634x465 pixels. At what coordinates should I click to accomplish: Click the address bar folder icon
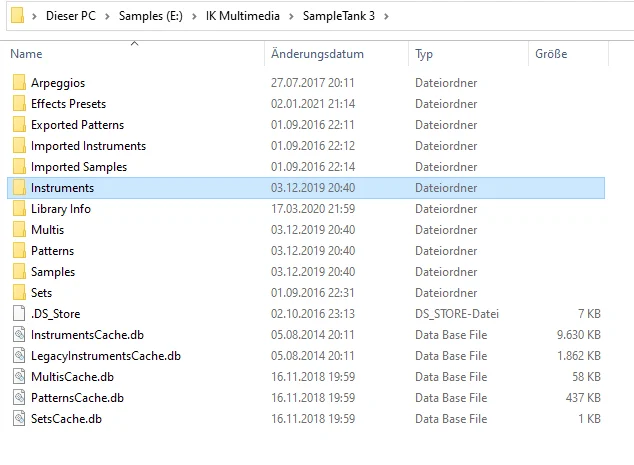coord(17,15)
